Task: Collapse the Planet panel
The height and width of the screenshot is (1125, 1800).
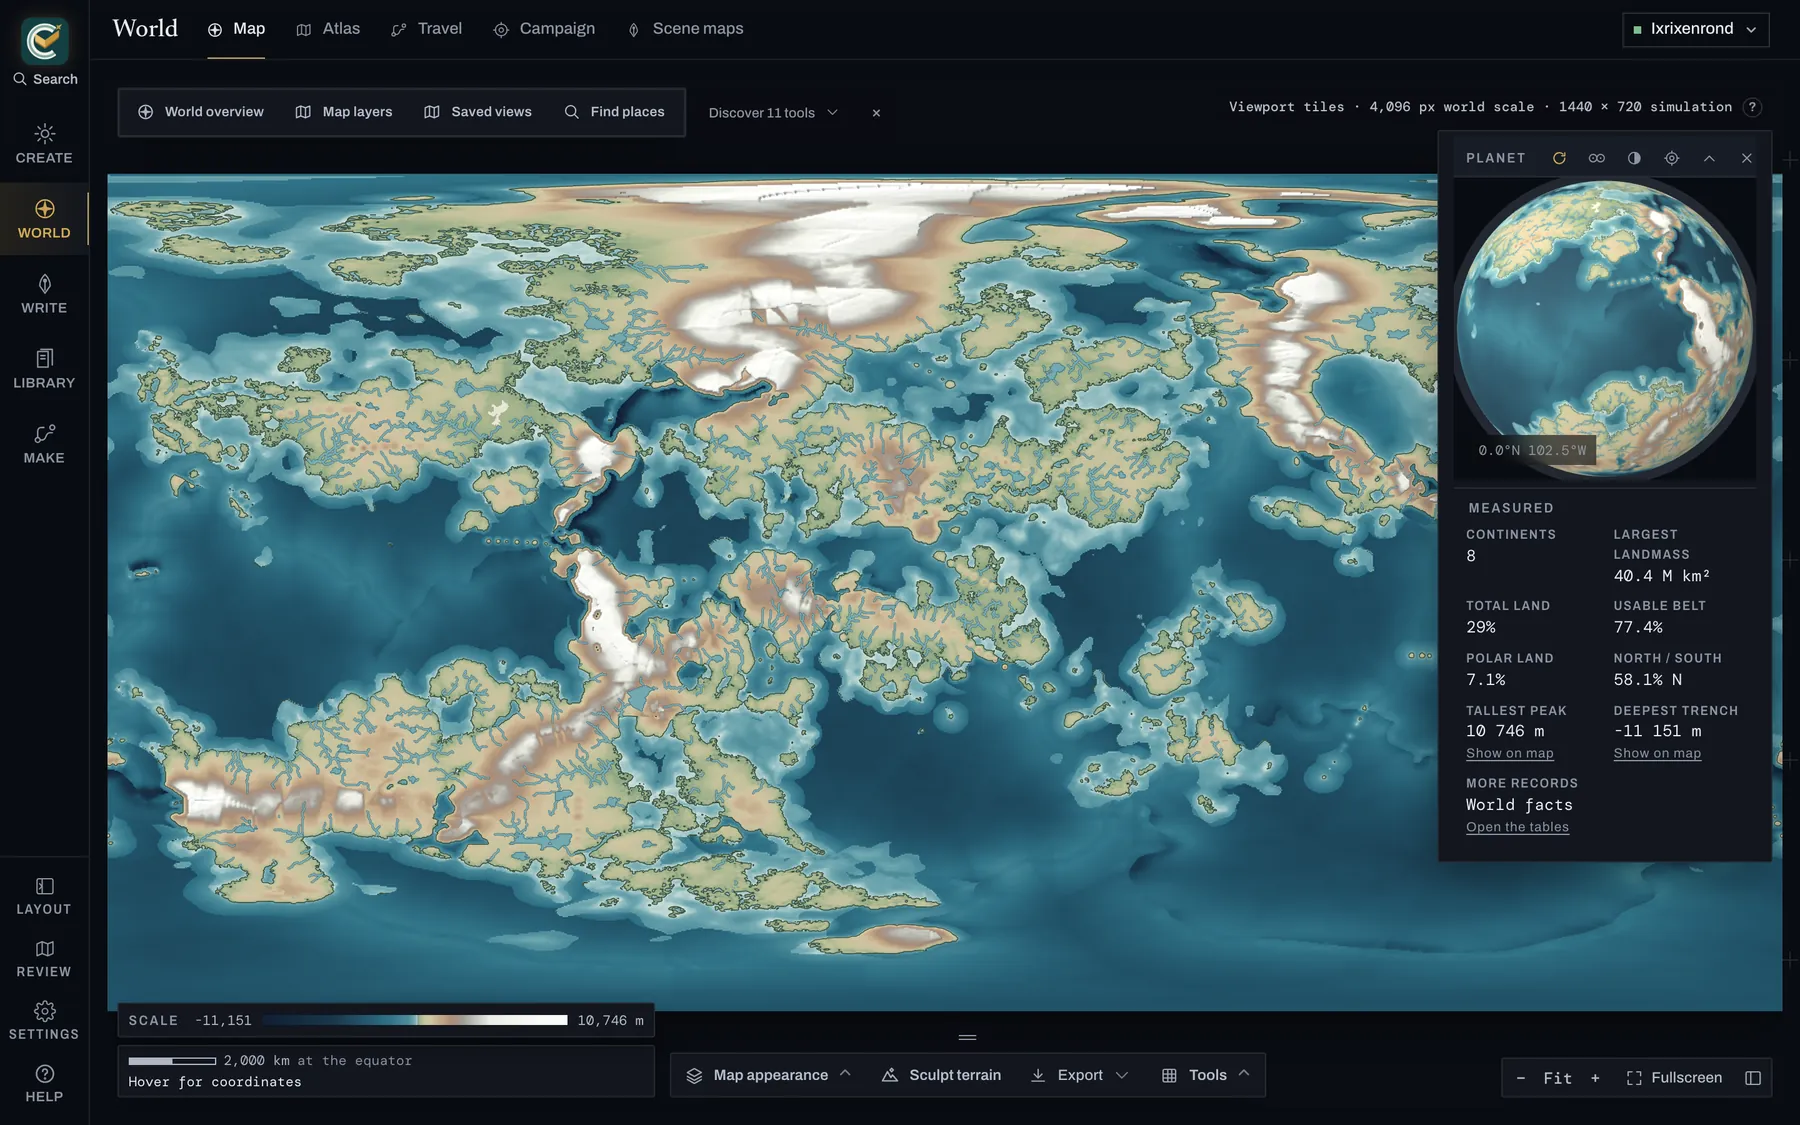Action: click(1709, 158)
